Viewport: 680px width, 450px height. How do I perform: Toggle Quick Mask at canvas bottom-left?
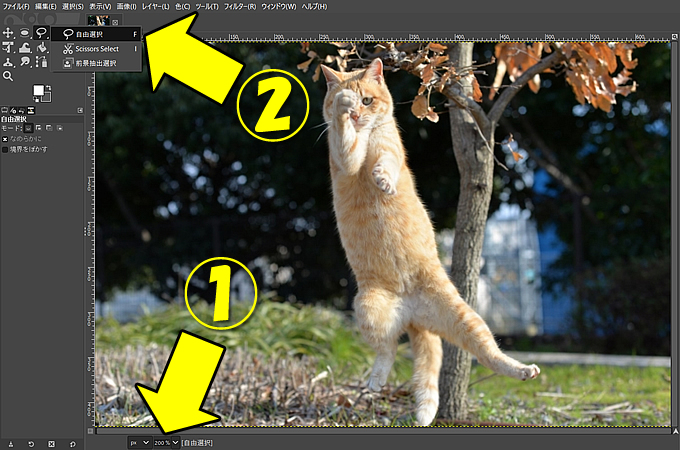(x=90, y=431)
